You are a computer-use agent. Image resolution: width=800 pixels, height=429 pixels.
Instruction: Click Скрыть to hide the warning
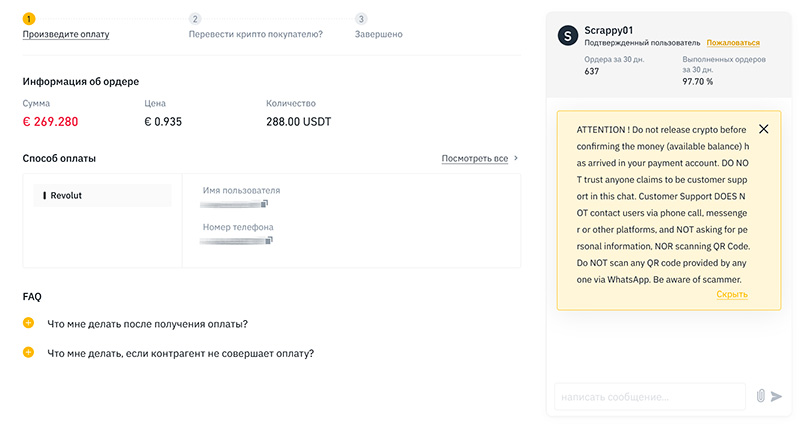point(732,294)
